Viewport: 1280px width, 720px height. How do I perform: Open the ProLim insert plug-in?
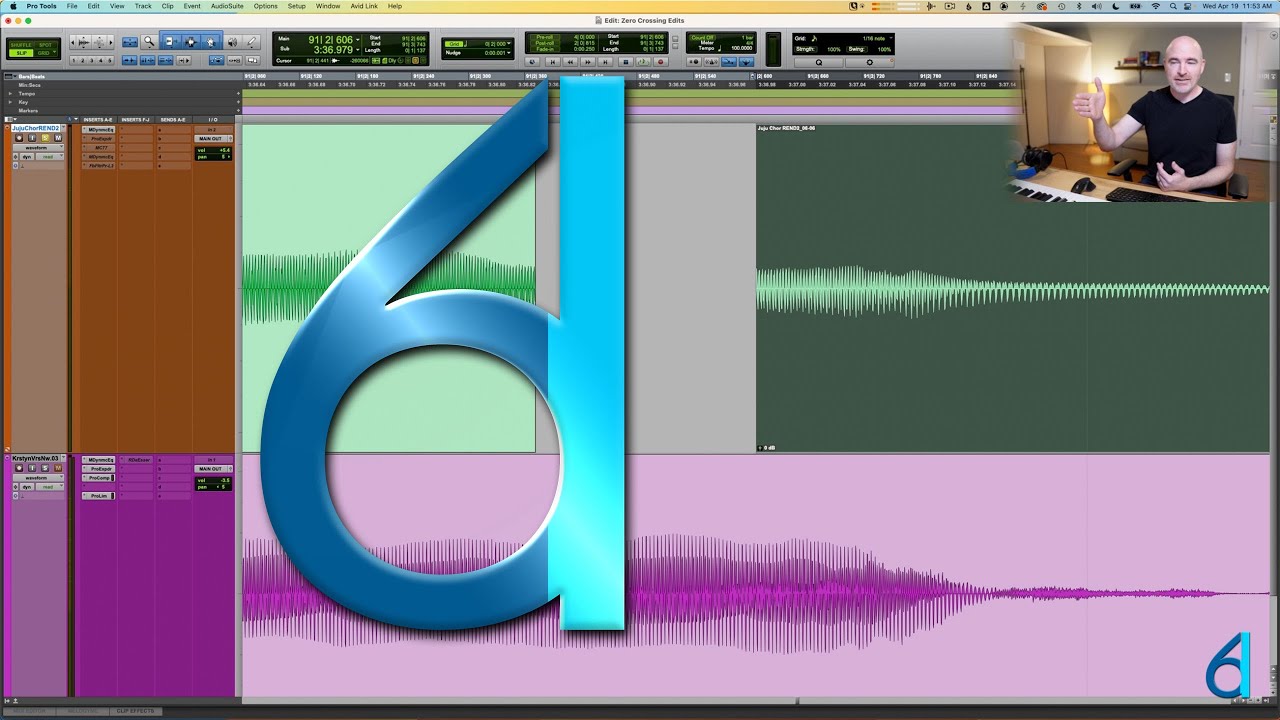click(x=100, y=496)
